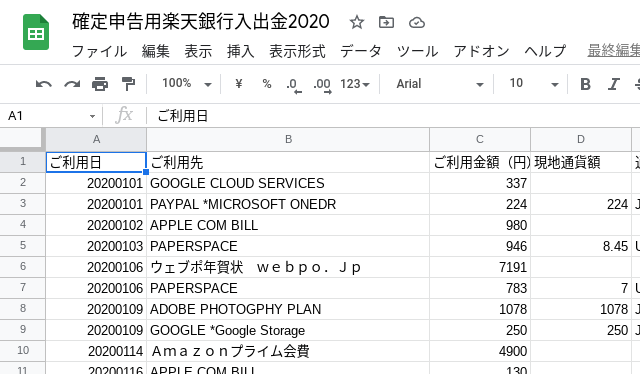Click the formula bar showing ご利用日
The width and height of the screenshot is (640, 374).
(393, 116)
